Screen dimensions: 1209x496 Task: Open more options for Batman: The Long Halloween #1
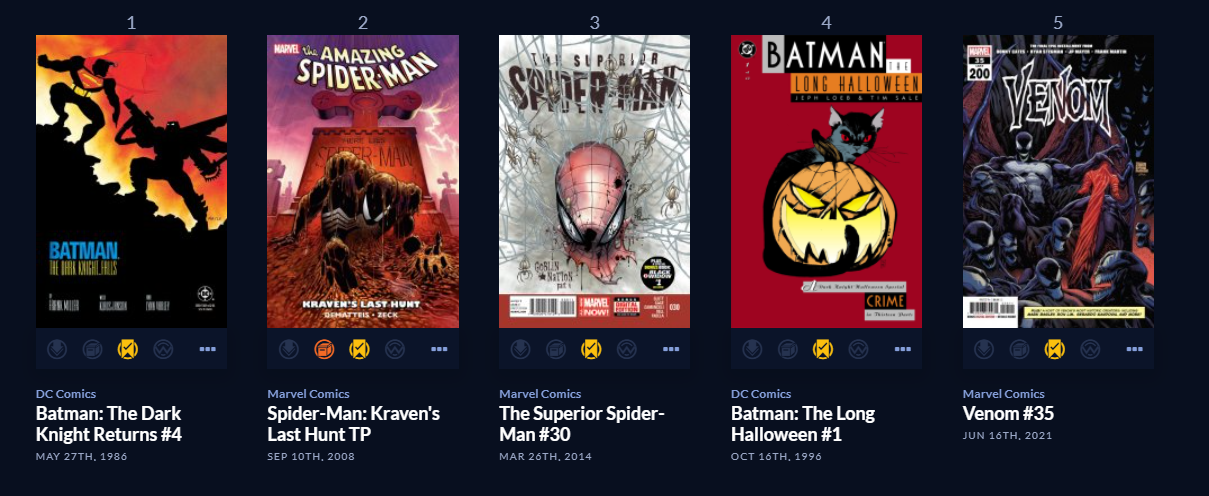903,349
